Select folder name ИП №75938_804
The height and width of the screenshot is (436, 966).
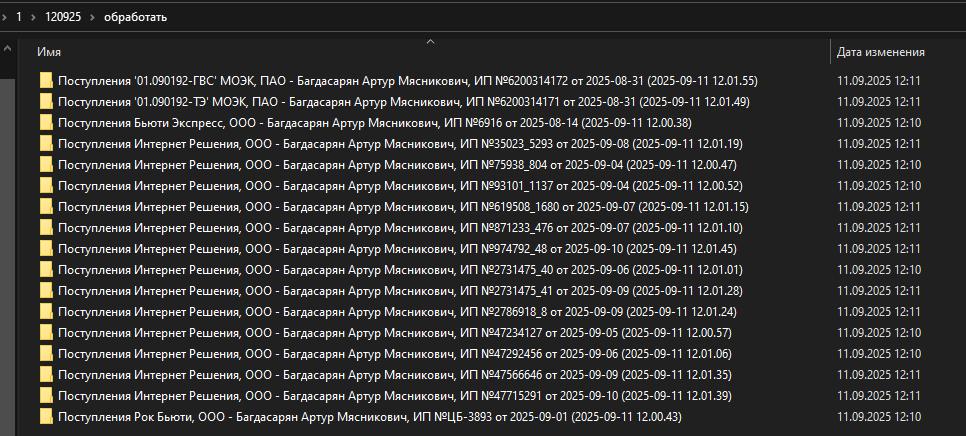point(397,165)
